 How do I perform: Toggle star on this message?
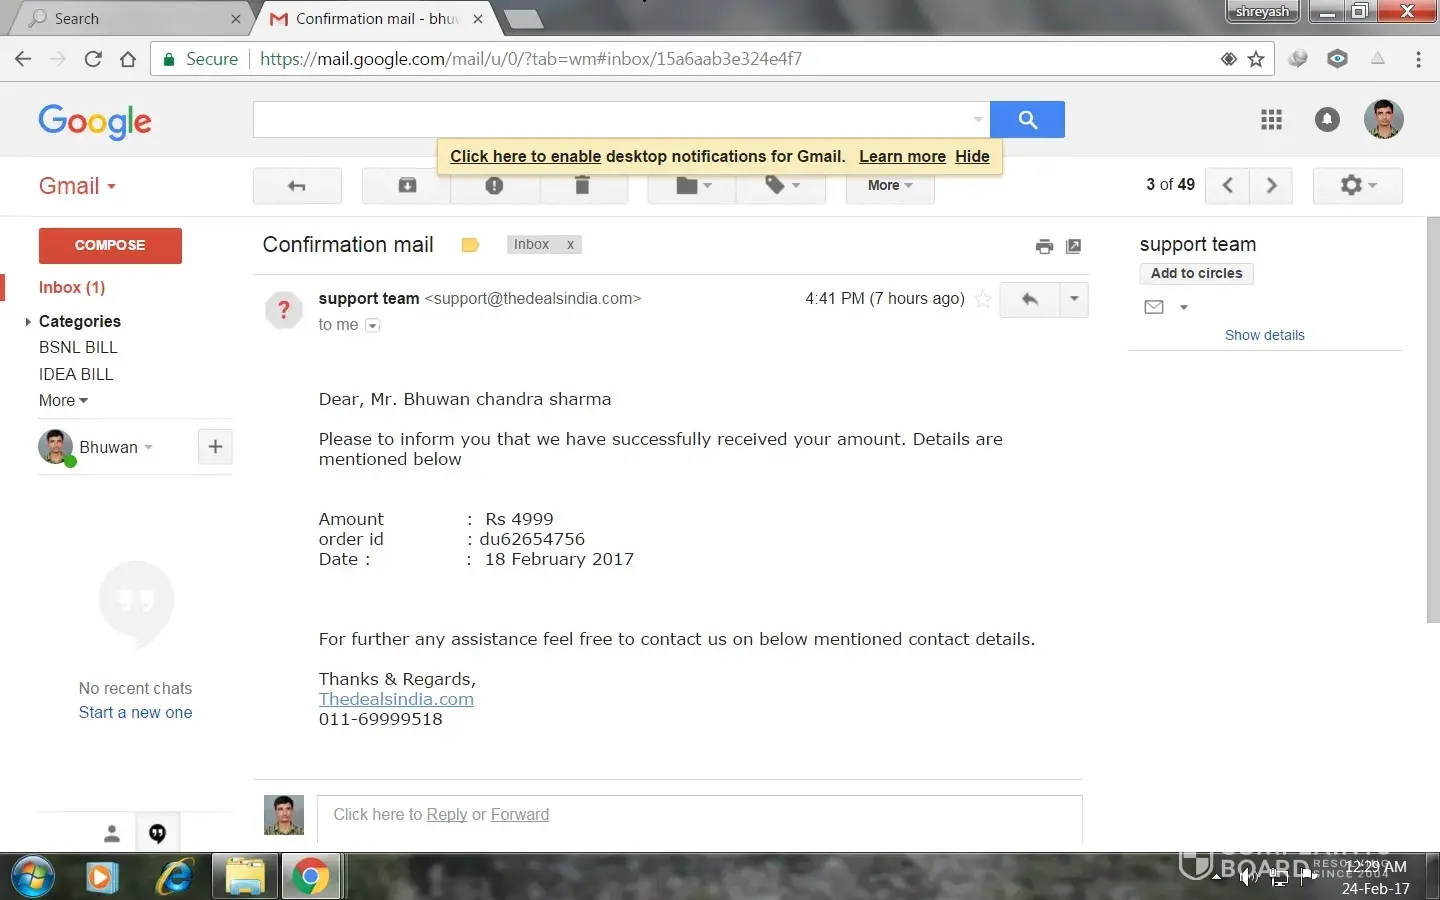click(x=983, y=299)
